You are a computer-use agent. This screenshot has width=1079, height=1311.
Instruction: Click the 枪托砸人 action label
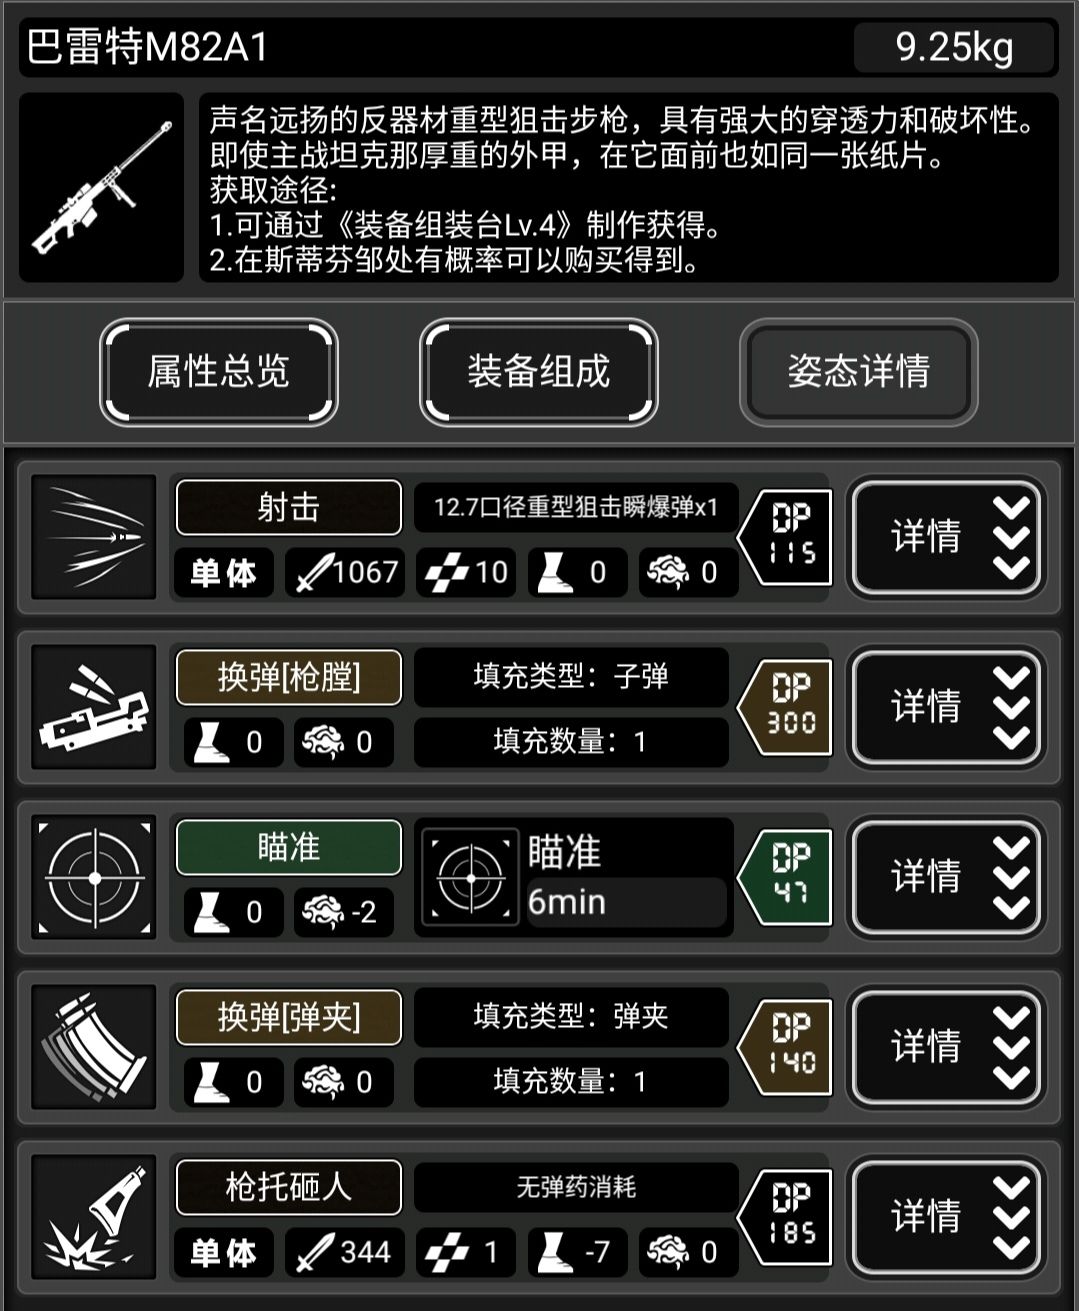tap(289, 1188)
